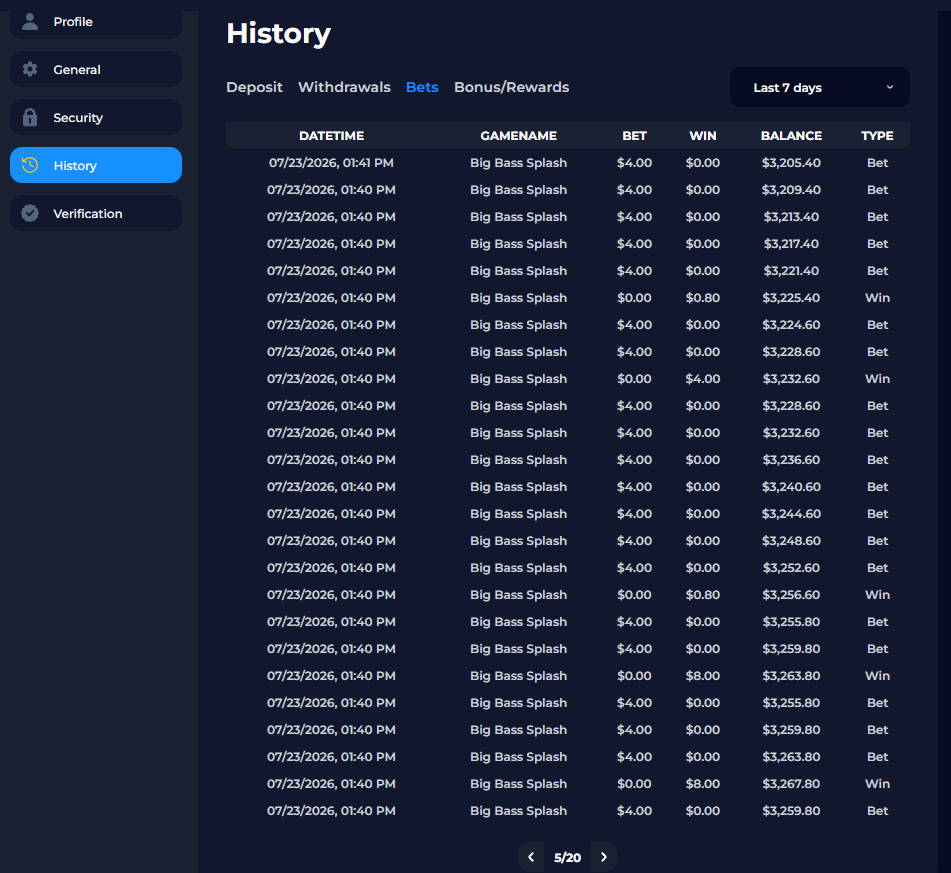Open the General settings section

coord(96,69)
